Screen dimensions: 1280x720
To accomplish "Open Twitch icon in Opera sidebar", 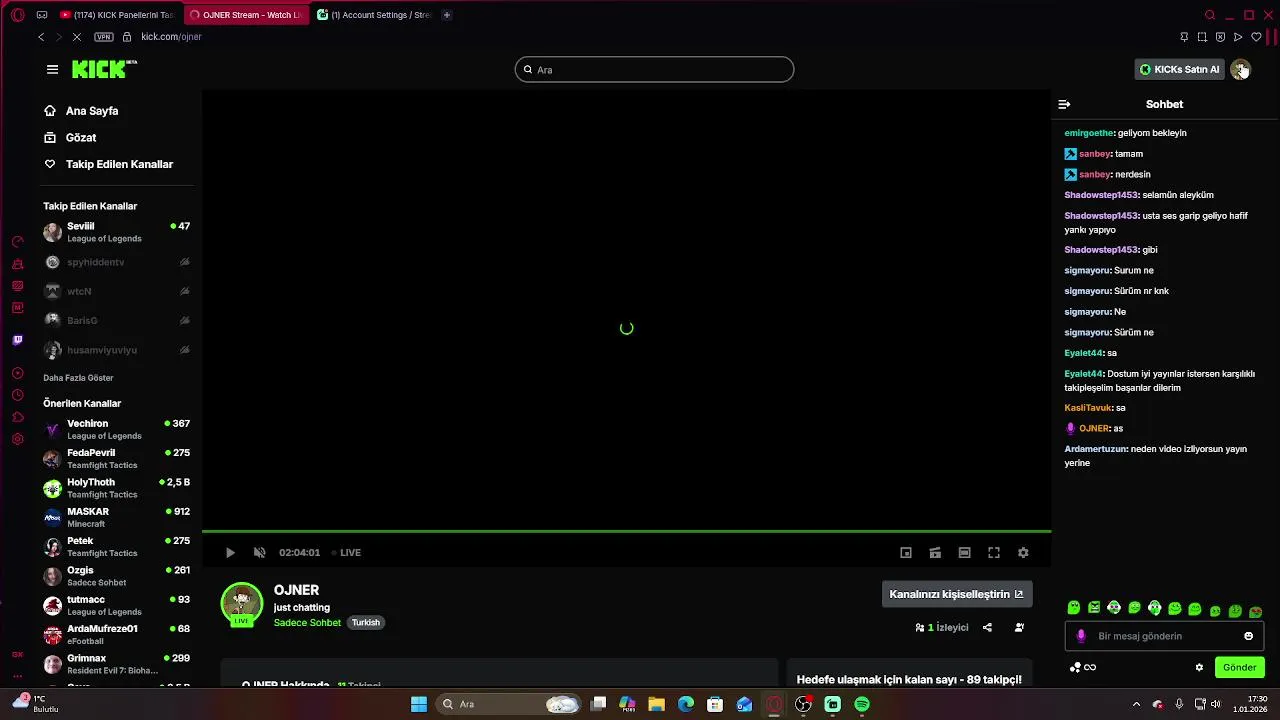I will point(17,340).
